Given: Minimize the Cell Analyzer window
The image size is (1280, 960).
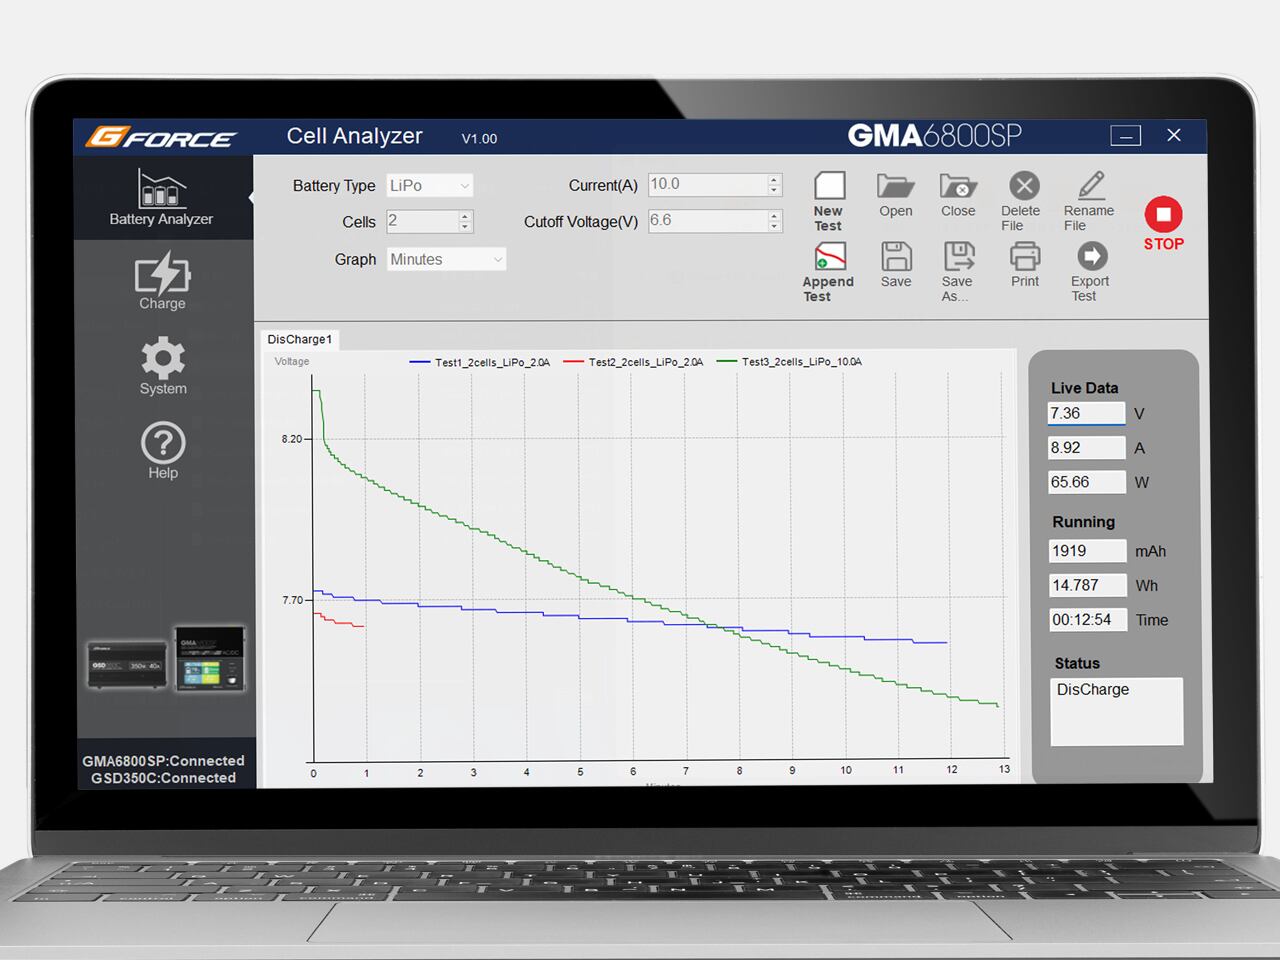Looking at the screenshot, I should point(1126,136).
